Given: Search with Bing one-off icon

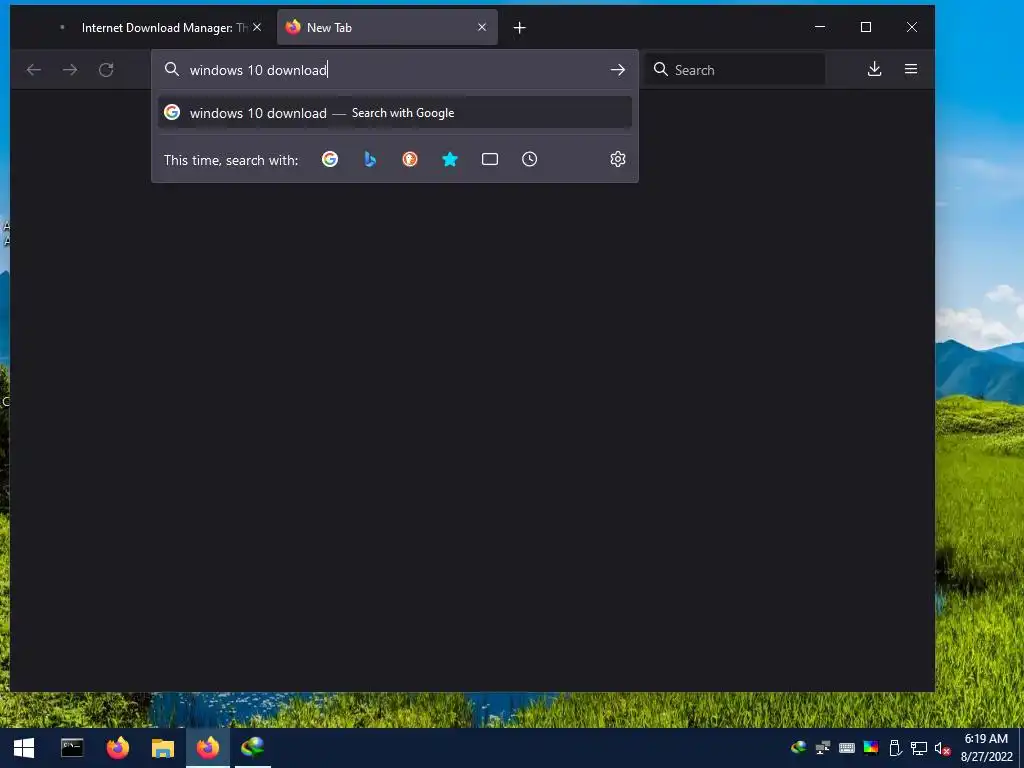Looking at the screenshot, I should click(370, 159).
